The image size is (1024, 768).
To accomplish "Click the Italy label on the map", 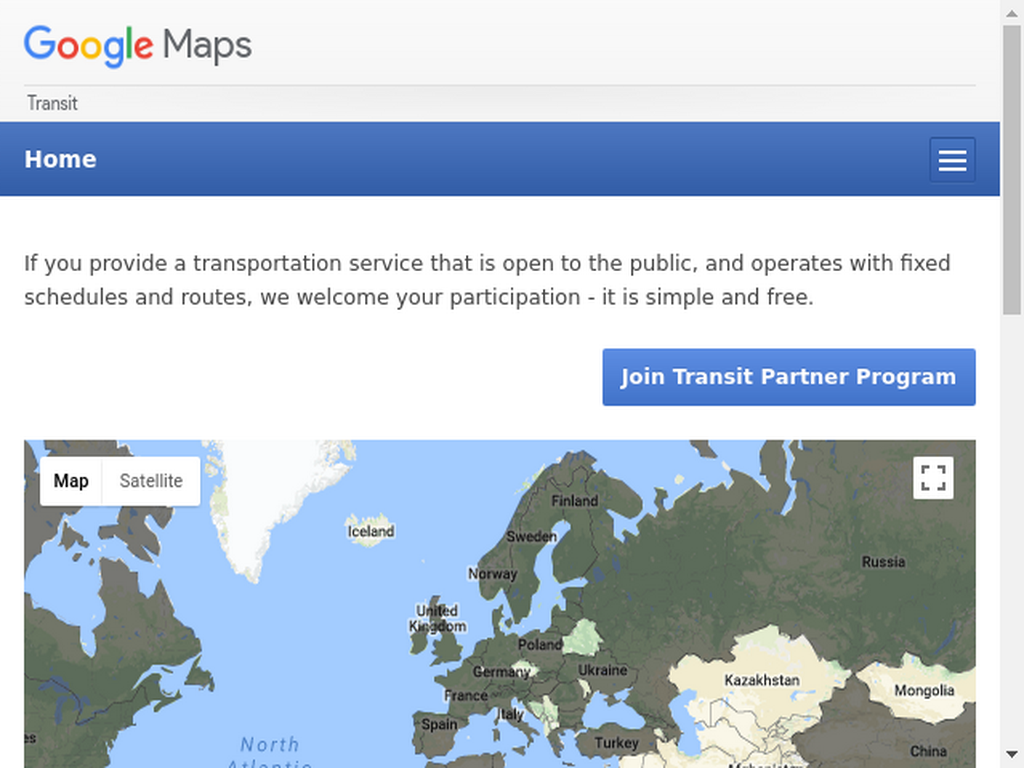I will 511,714.
